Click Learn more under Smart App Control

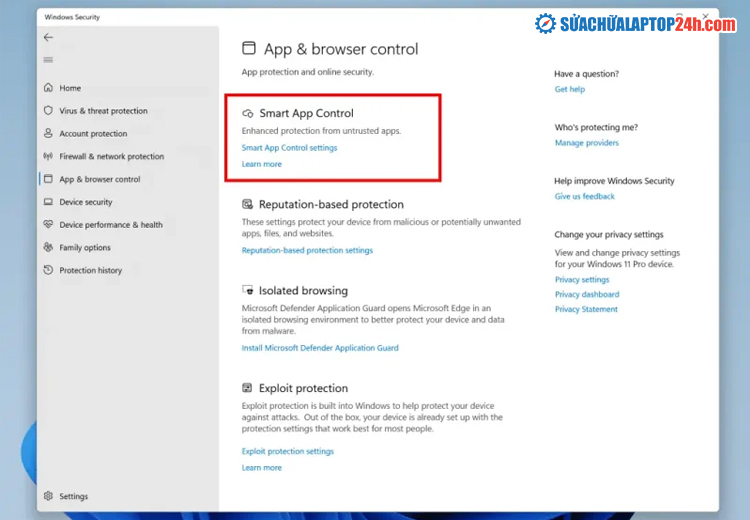tap(262, 164)
